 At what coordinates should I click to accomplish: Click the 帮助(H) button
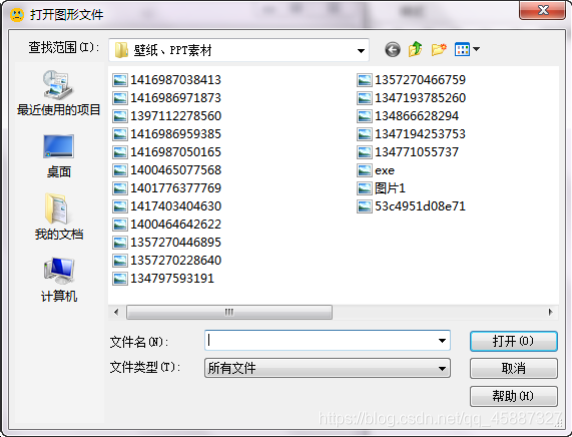coord(514,396)
